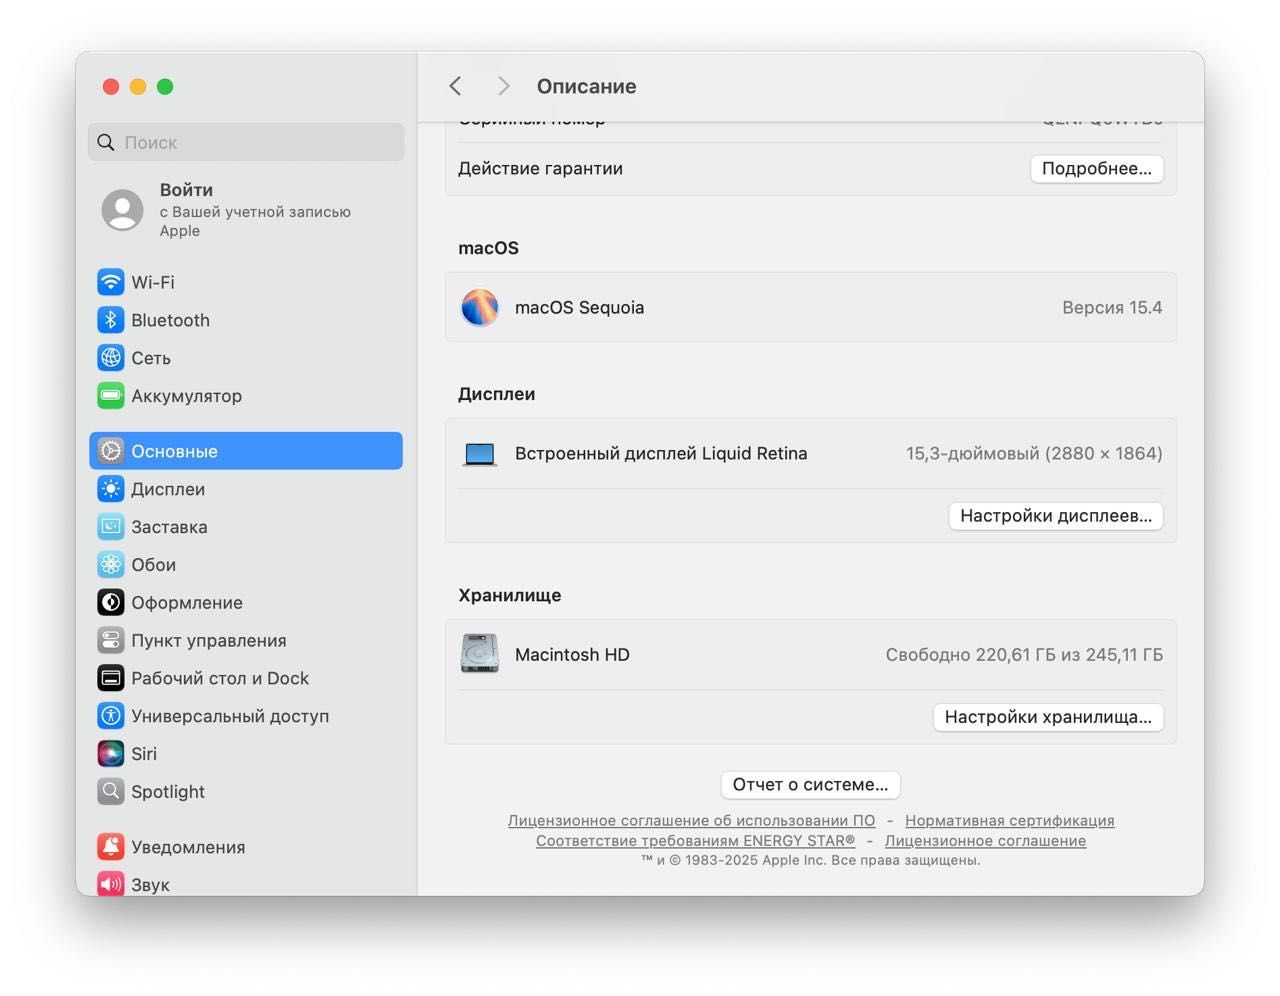Screen dimensions: 1280x996
Task: Click Свободно 220,61 ГБ из 245,11 ГБ
Action: point(1024,655)
